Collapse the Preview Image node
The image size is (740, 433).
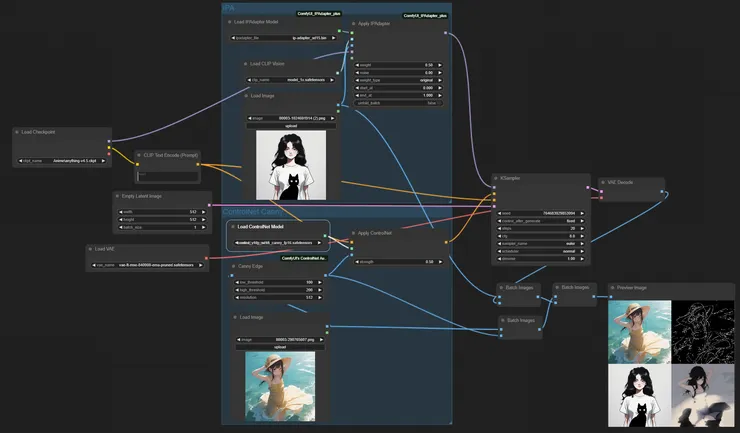click(x=612, y=288)
